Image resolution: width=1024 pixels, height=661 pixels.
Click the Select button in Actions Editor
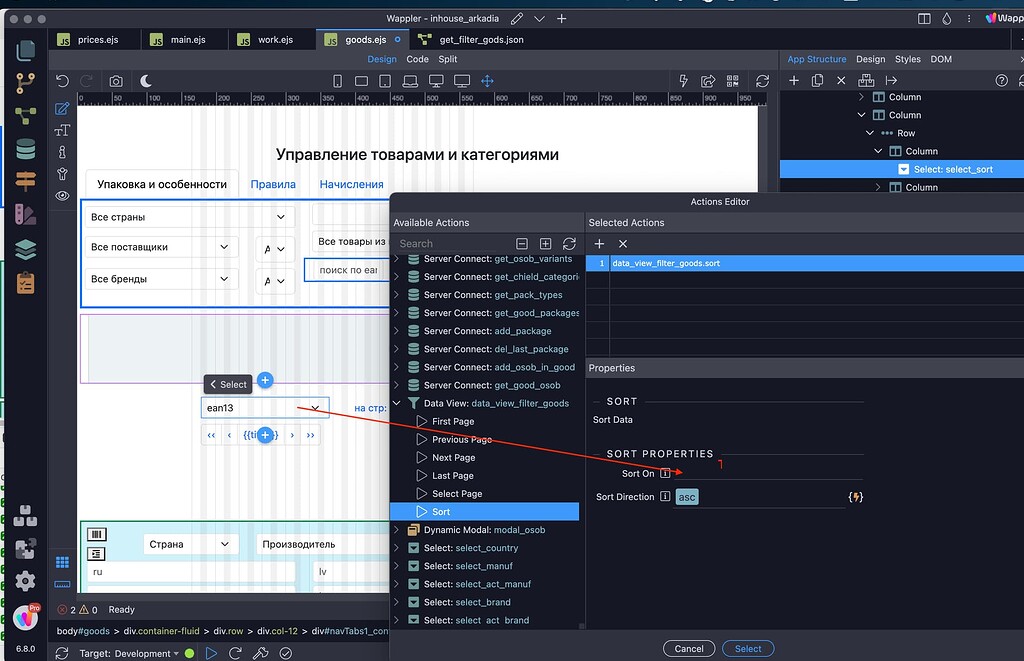[748, 648]
